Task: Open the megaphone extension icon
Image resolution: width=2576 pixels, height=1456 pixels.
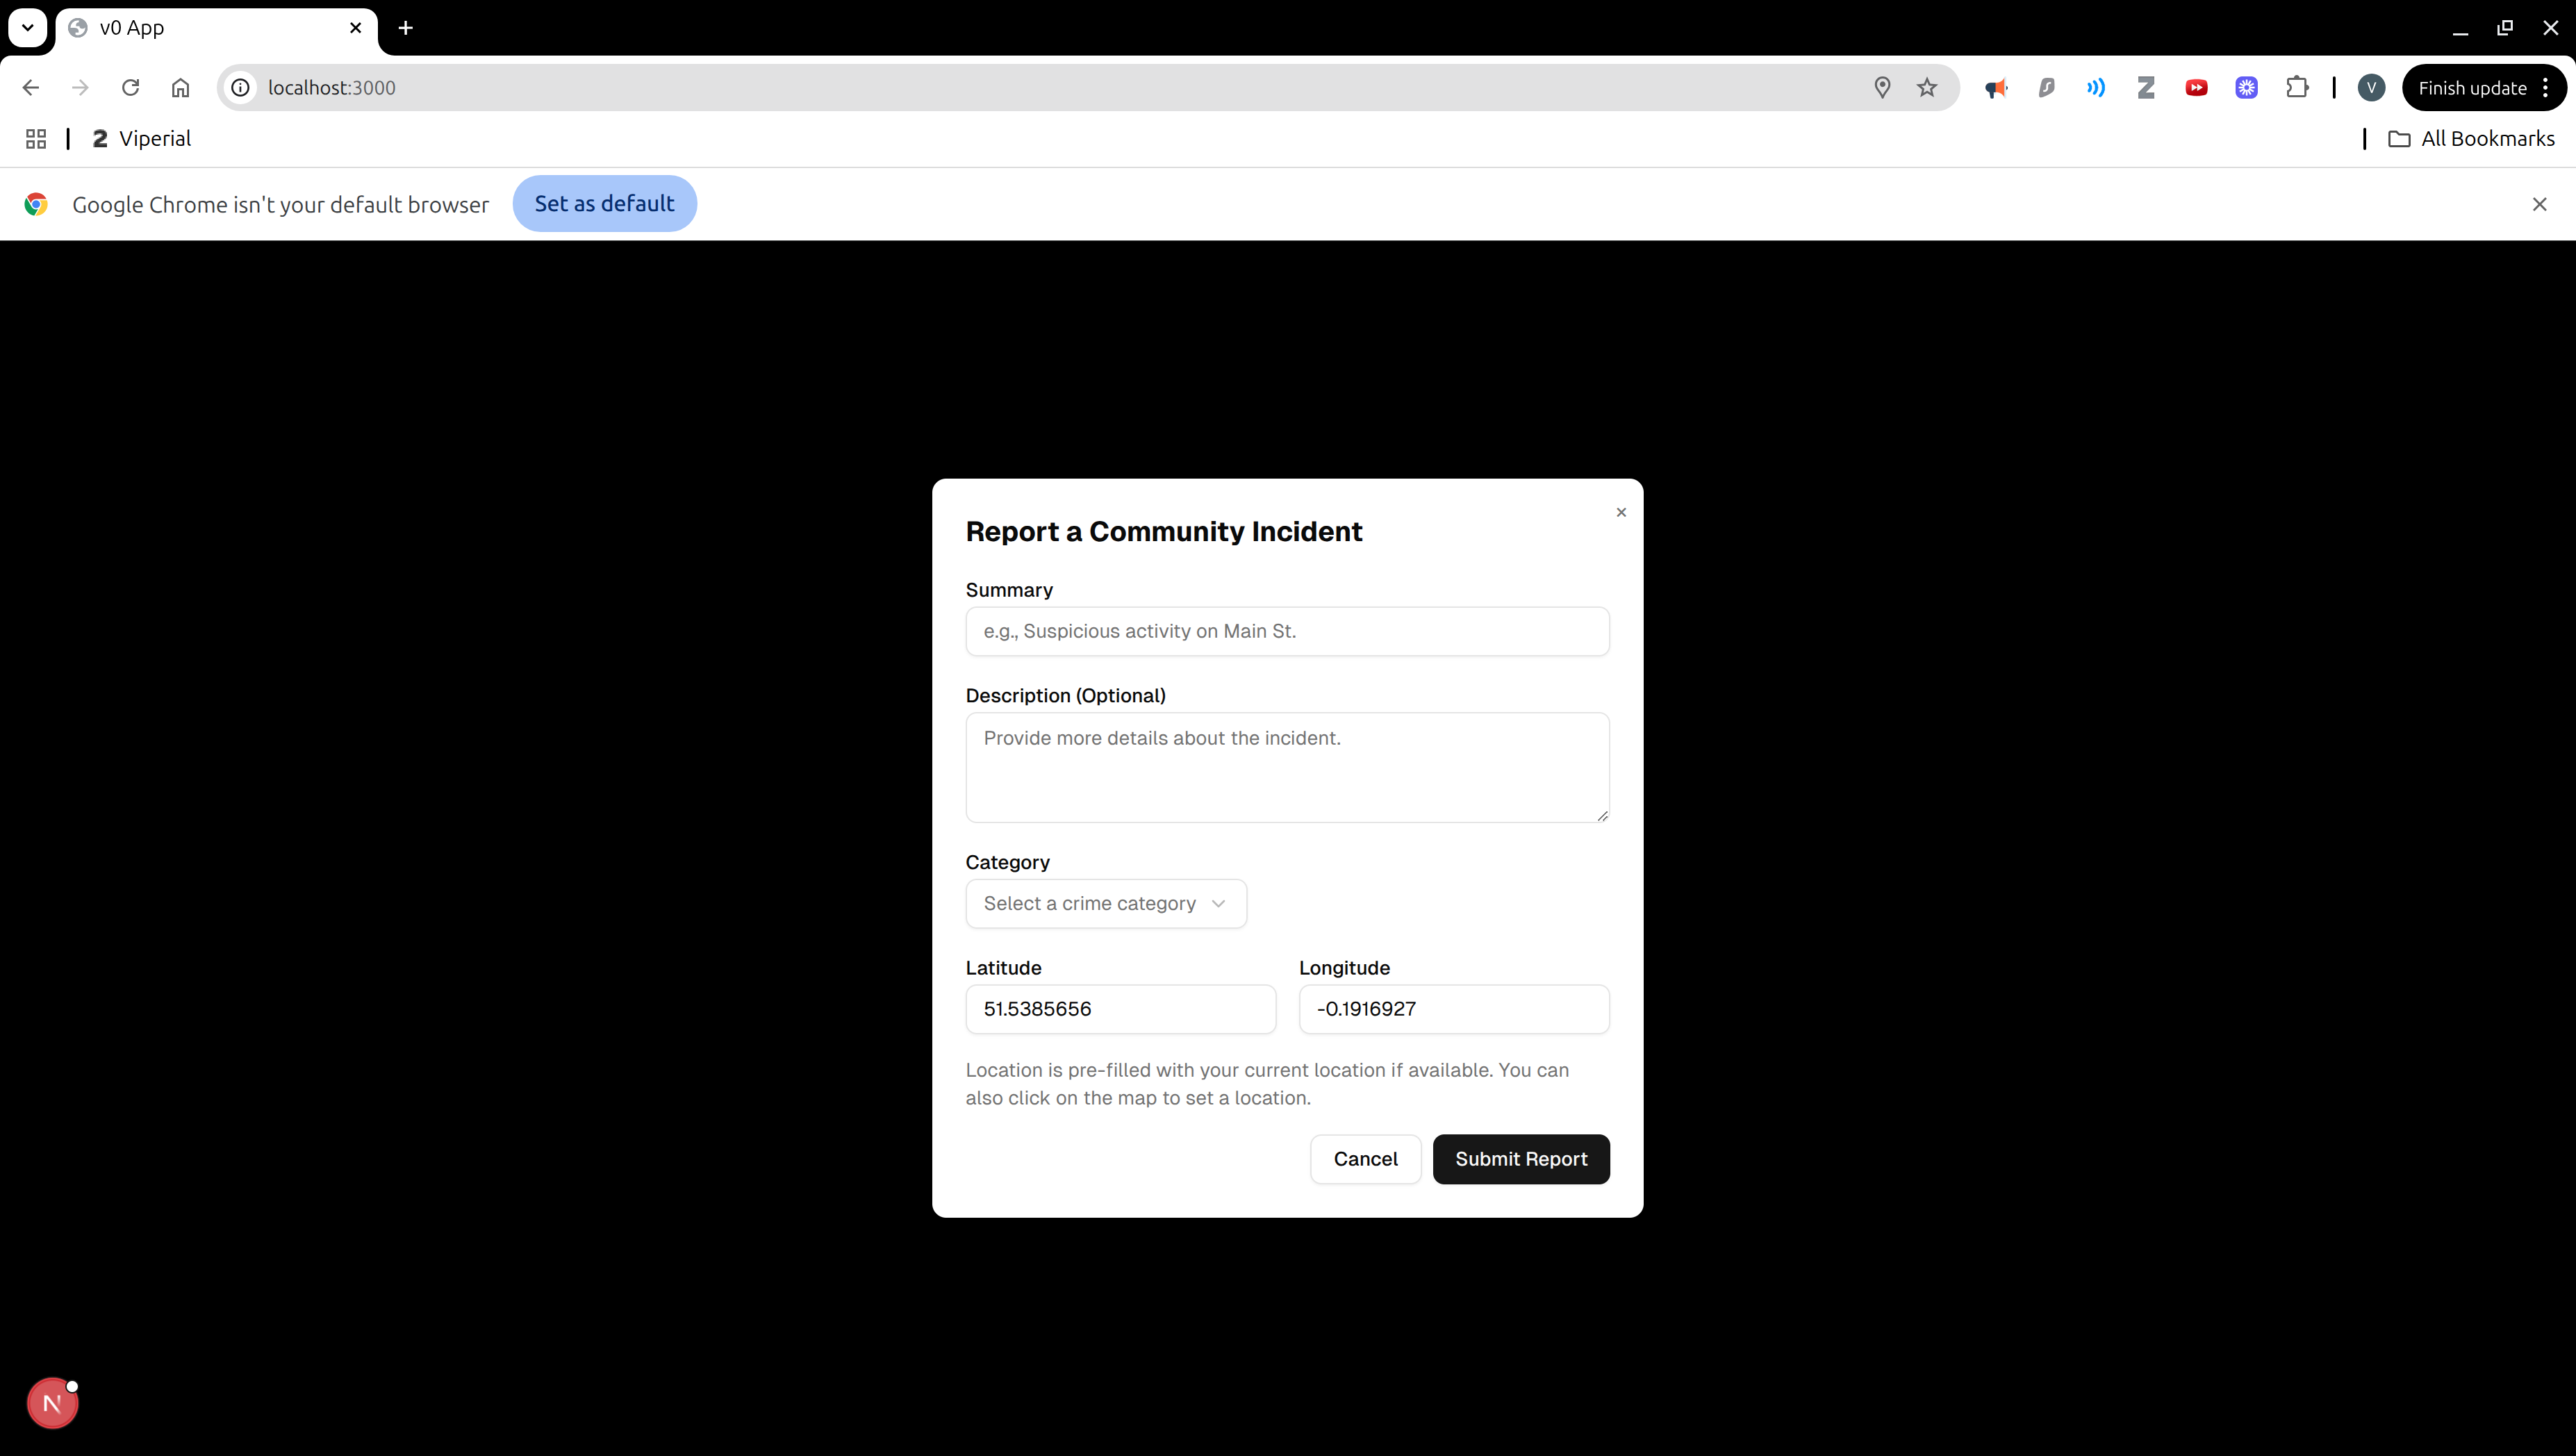Action: (x=1996, y=88)
